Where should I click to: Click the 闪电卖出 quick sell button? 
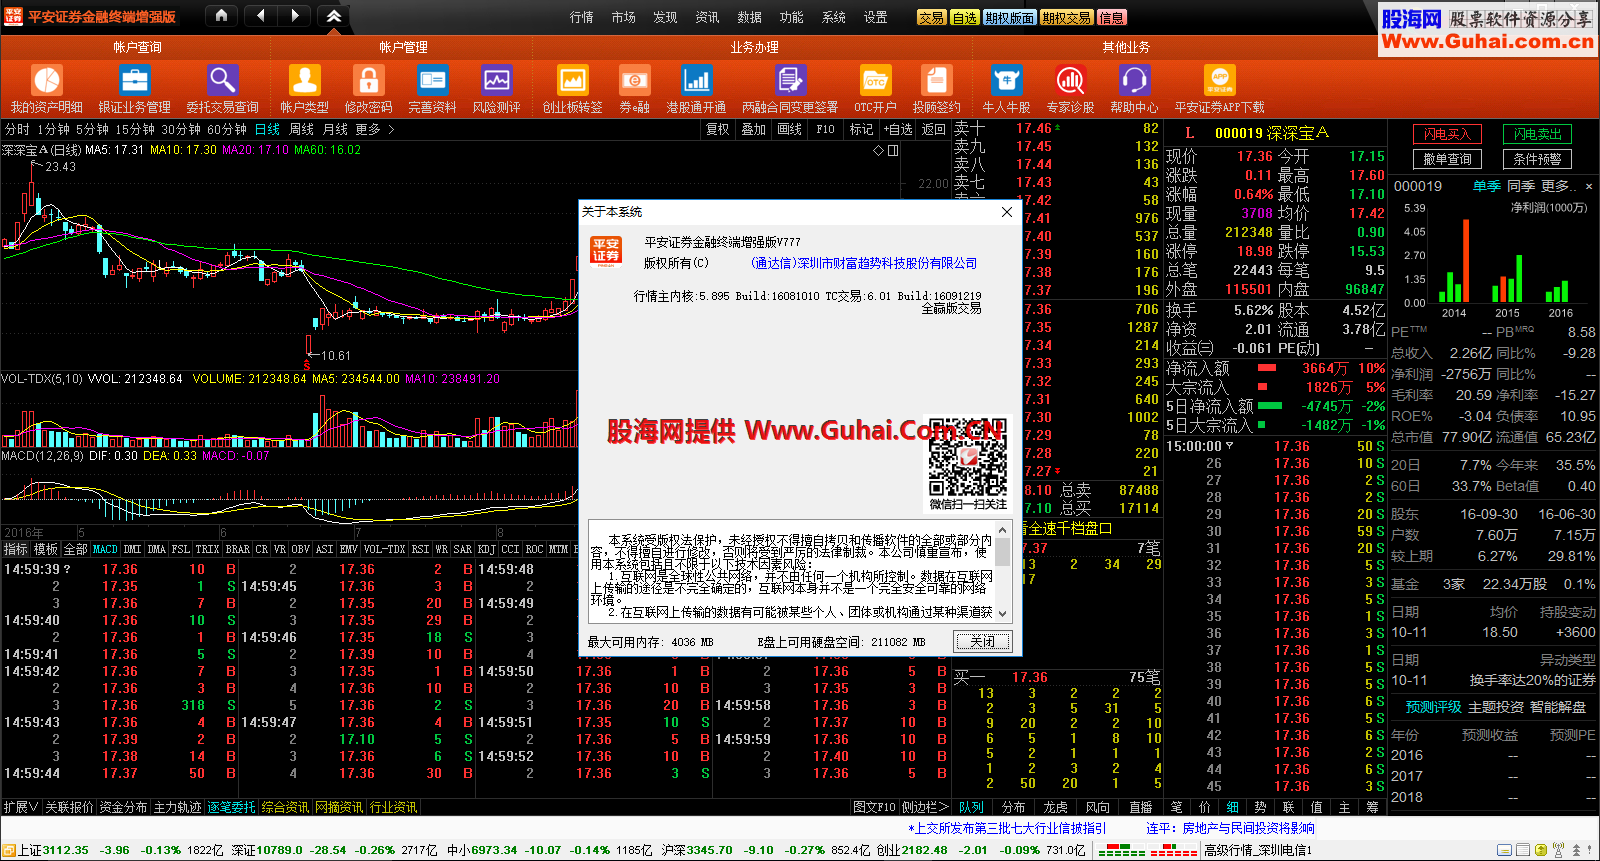1537,134
